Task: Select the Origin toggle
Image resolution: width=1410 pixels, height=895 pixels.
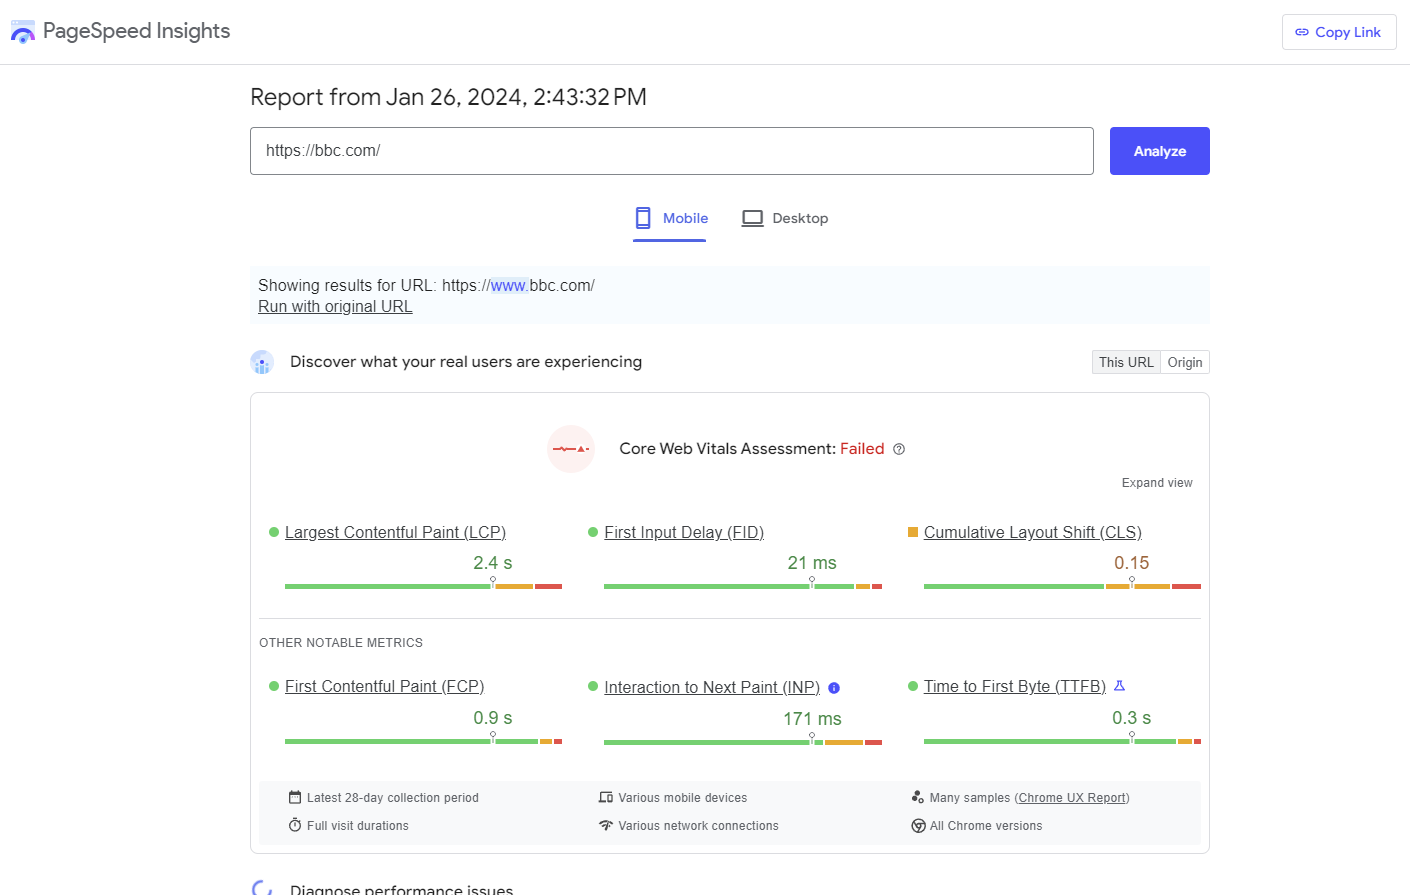Action: pyautogui.click(x=1185, y=362)
